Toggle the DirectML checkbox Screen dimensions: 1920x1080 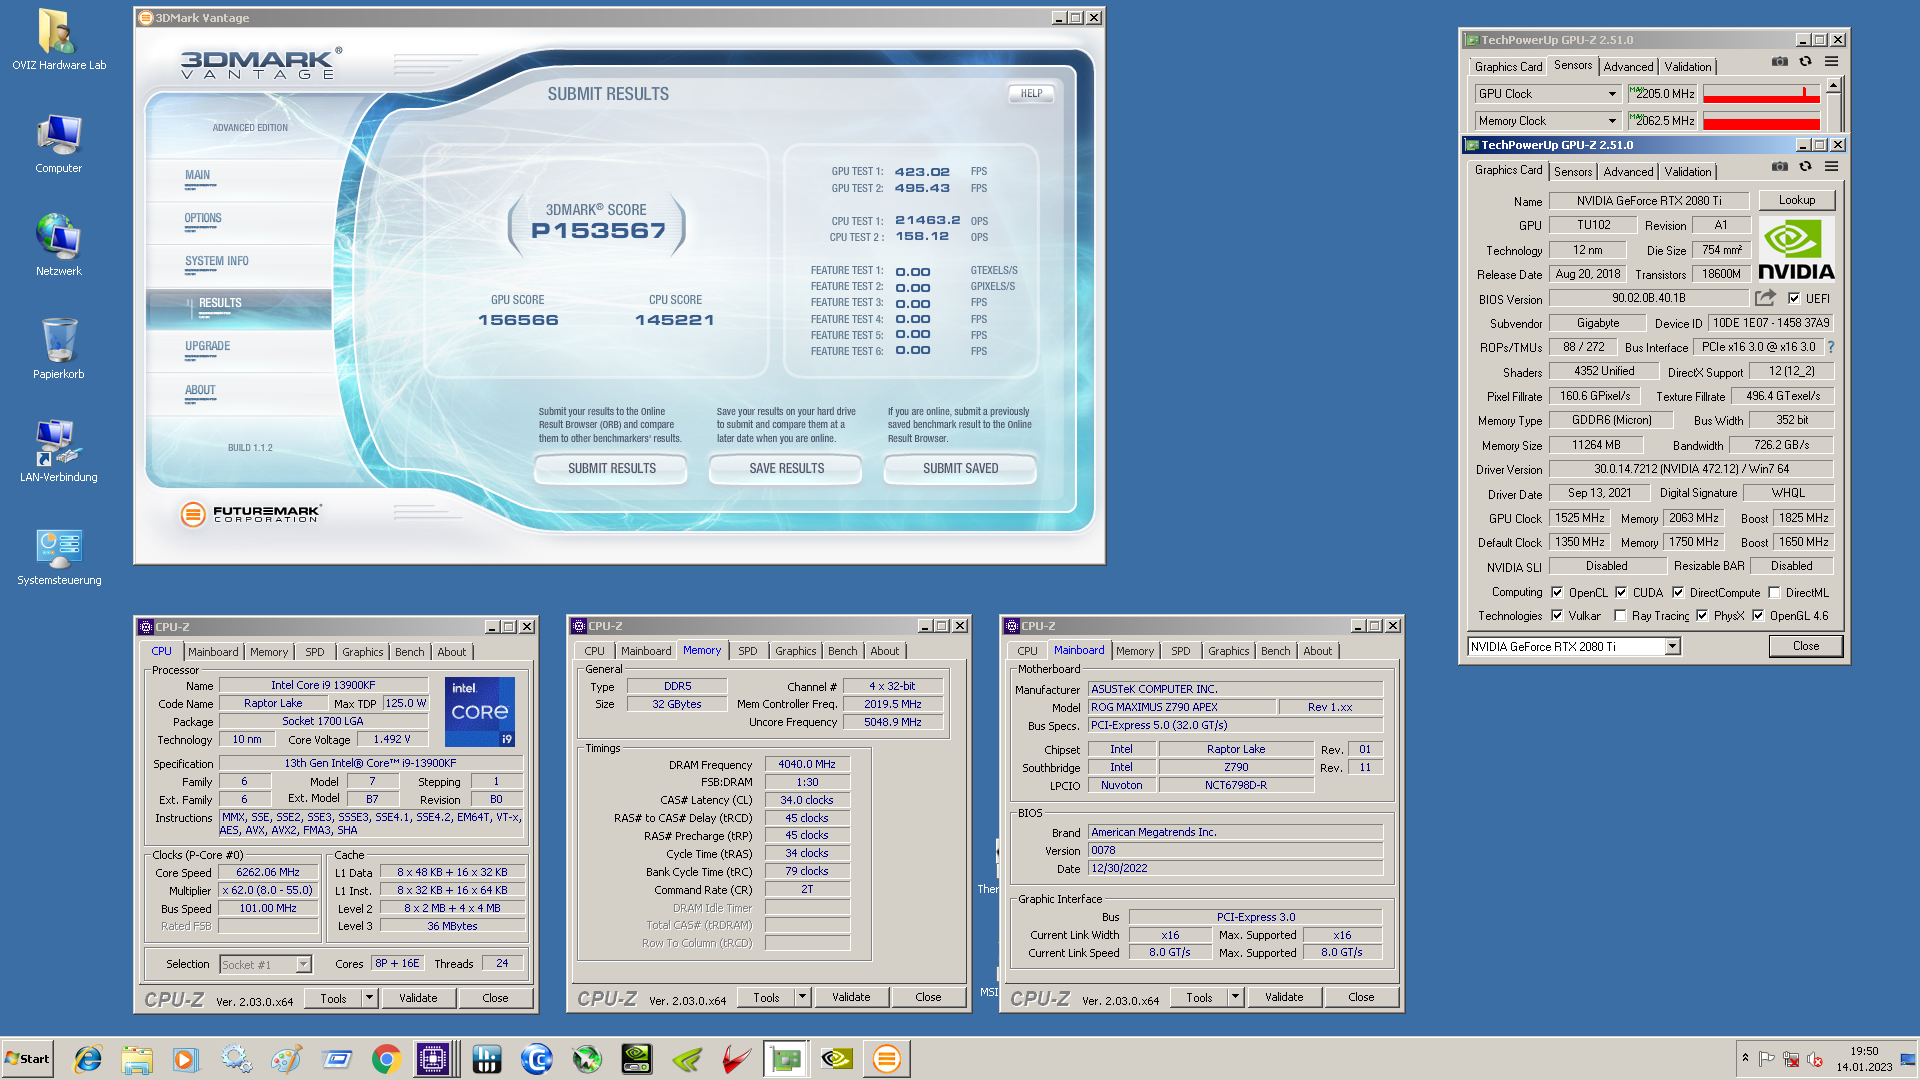(1774, 592)
